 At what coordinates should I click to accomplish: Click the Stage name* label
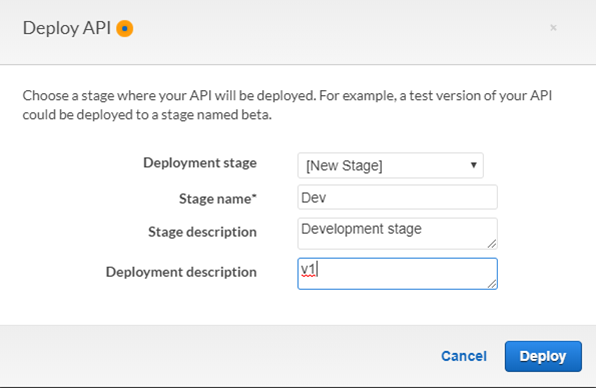coord(218,199)
